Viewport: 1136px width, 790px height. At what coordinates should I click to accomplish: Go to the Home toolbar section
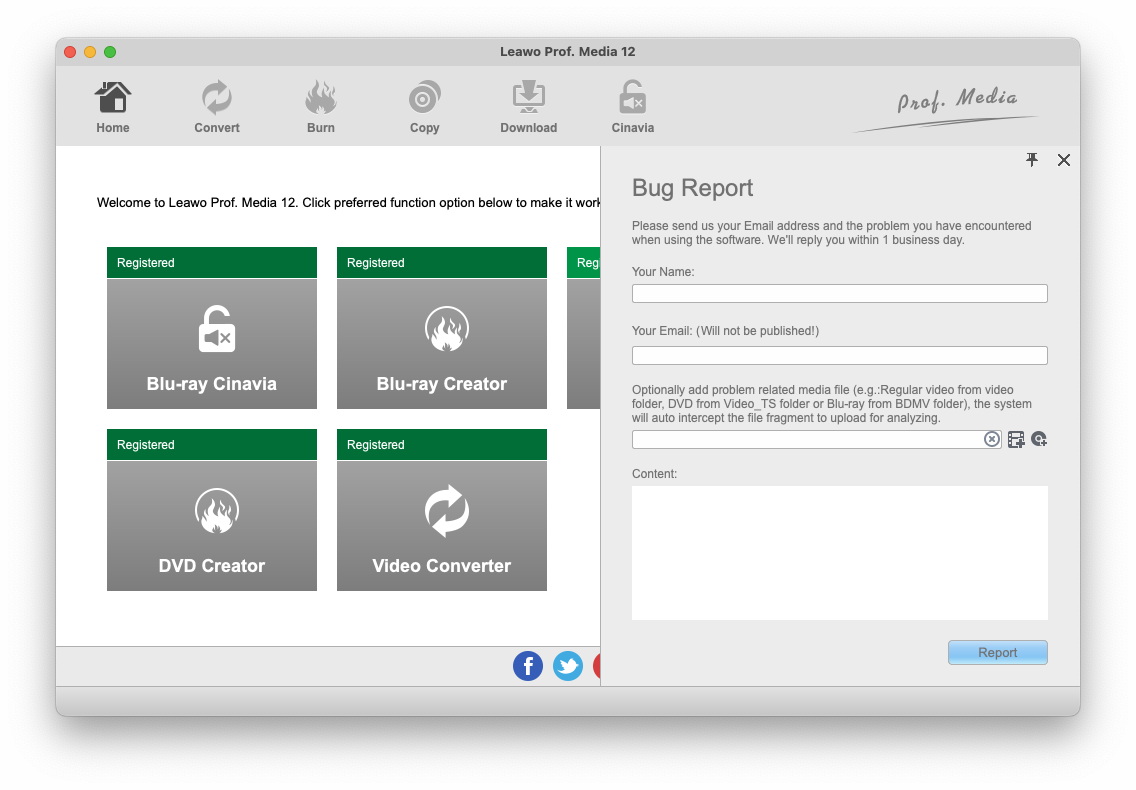112,107
